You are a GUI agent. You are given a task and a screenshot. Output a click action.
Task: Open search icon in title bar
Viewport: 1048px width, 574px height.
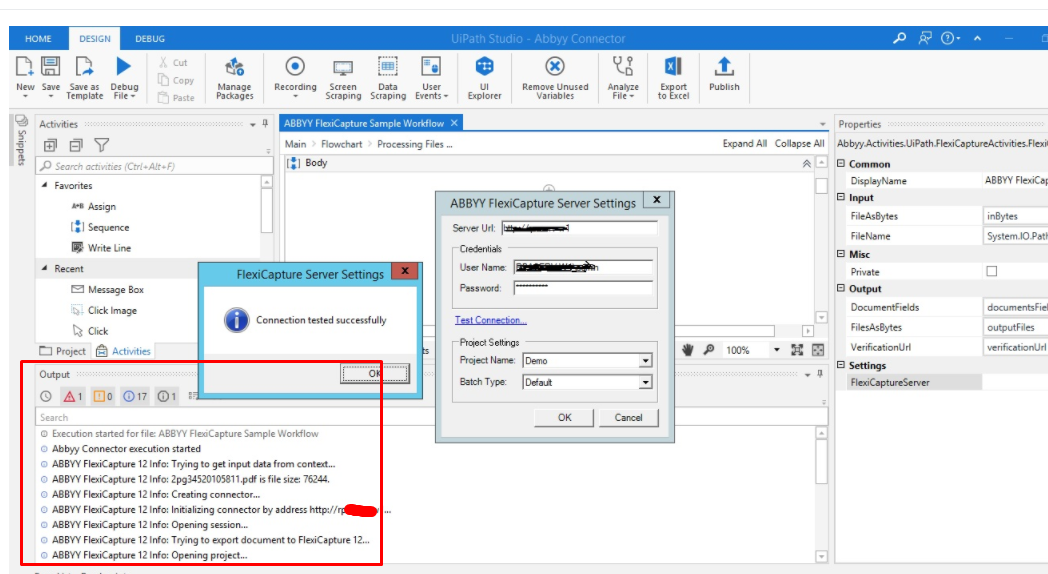pyautogui.click(x=900, y=38)
